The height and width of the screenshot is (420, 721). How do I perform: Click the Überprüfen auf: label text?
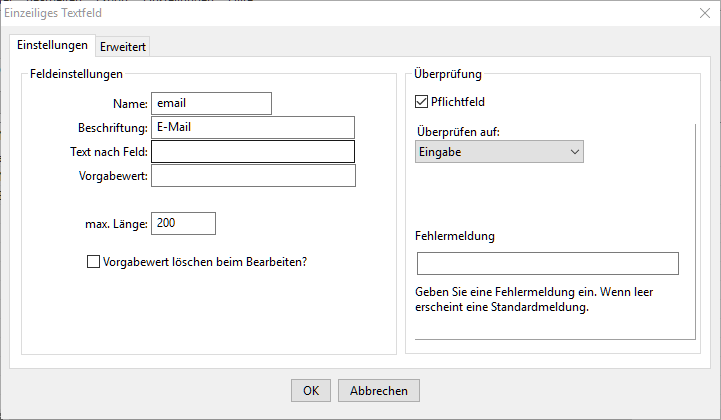458,132
